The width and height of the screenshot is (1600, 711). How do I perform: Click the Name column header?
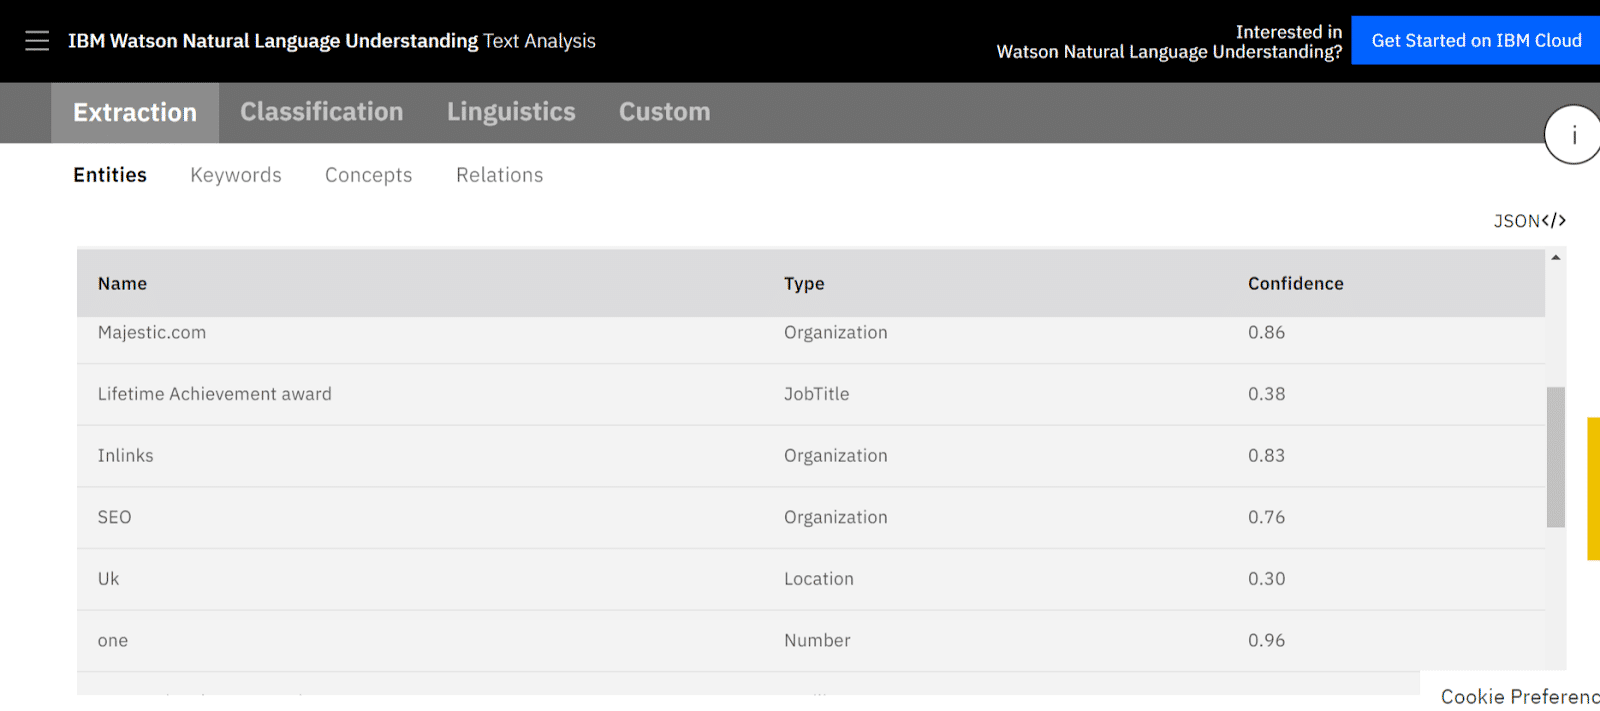pos(122,284)
